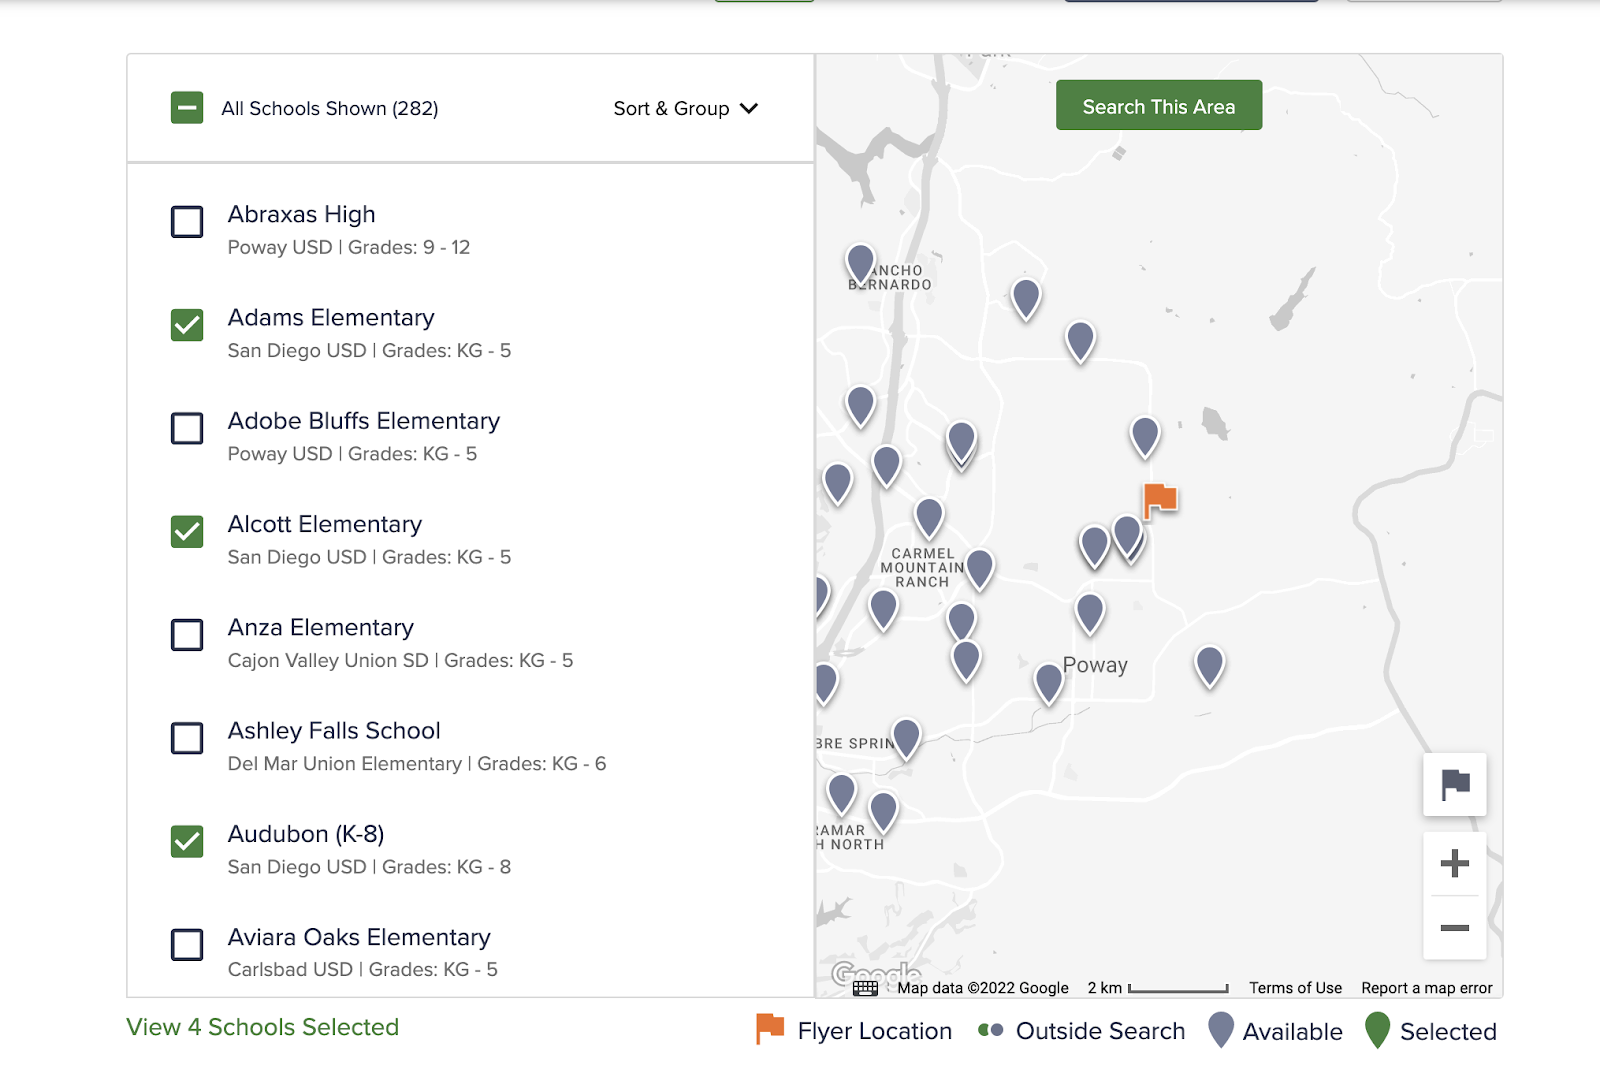Click 'Map data ©2022 Google' attribution text
1600x1088 pixels.
pyautogui.click(x=983, y=988)
